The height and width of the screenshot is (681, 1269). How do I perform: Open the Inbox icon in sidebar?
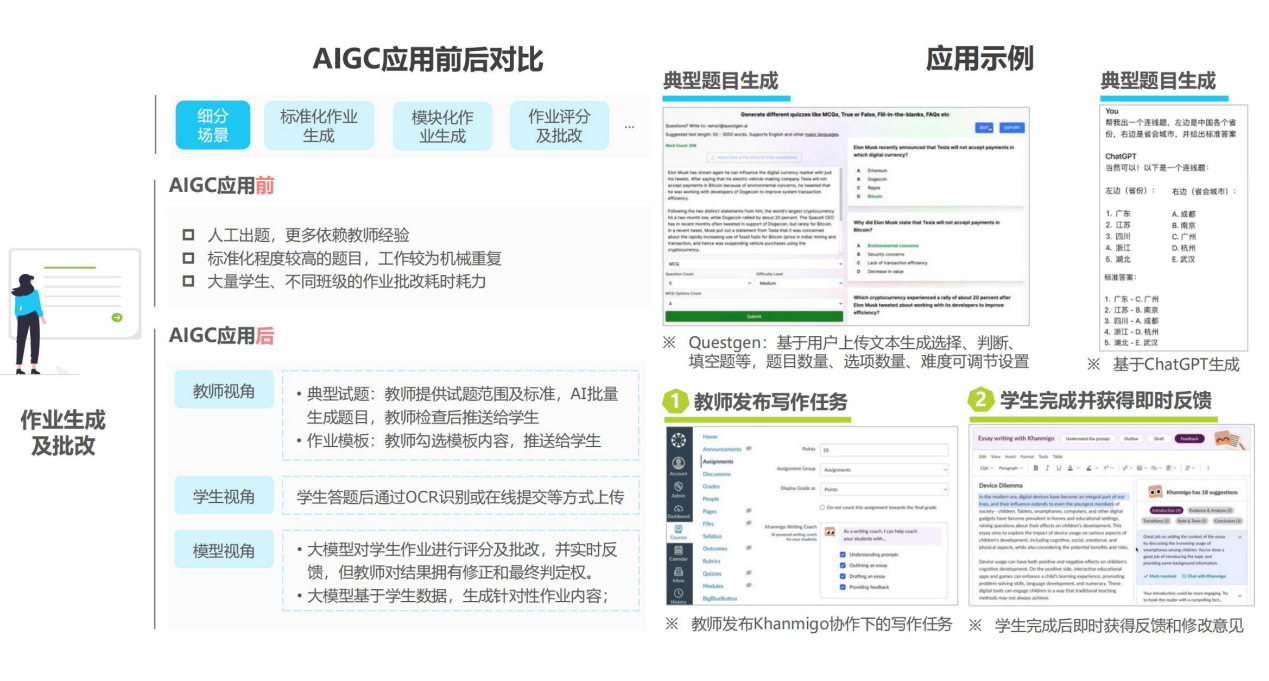click(679, 575)
